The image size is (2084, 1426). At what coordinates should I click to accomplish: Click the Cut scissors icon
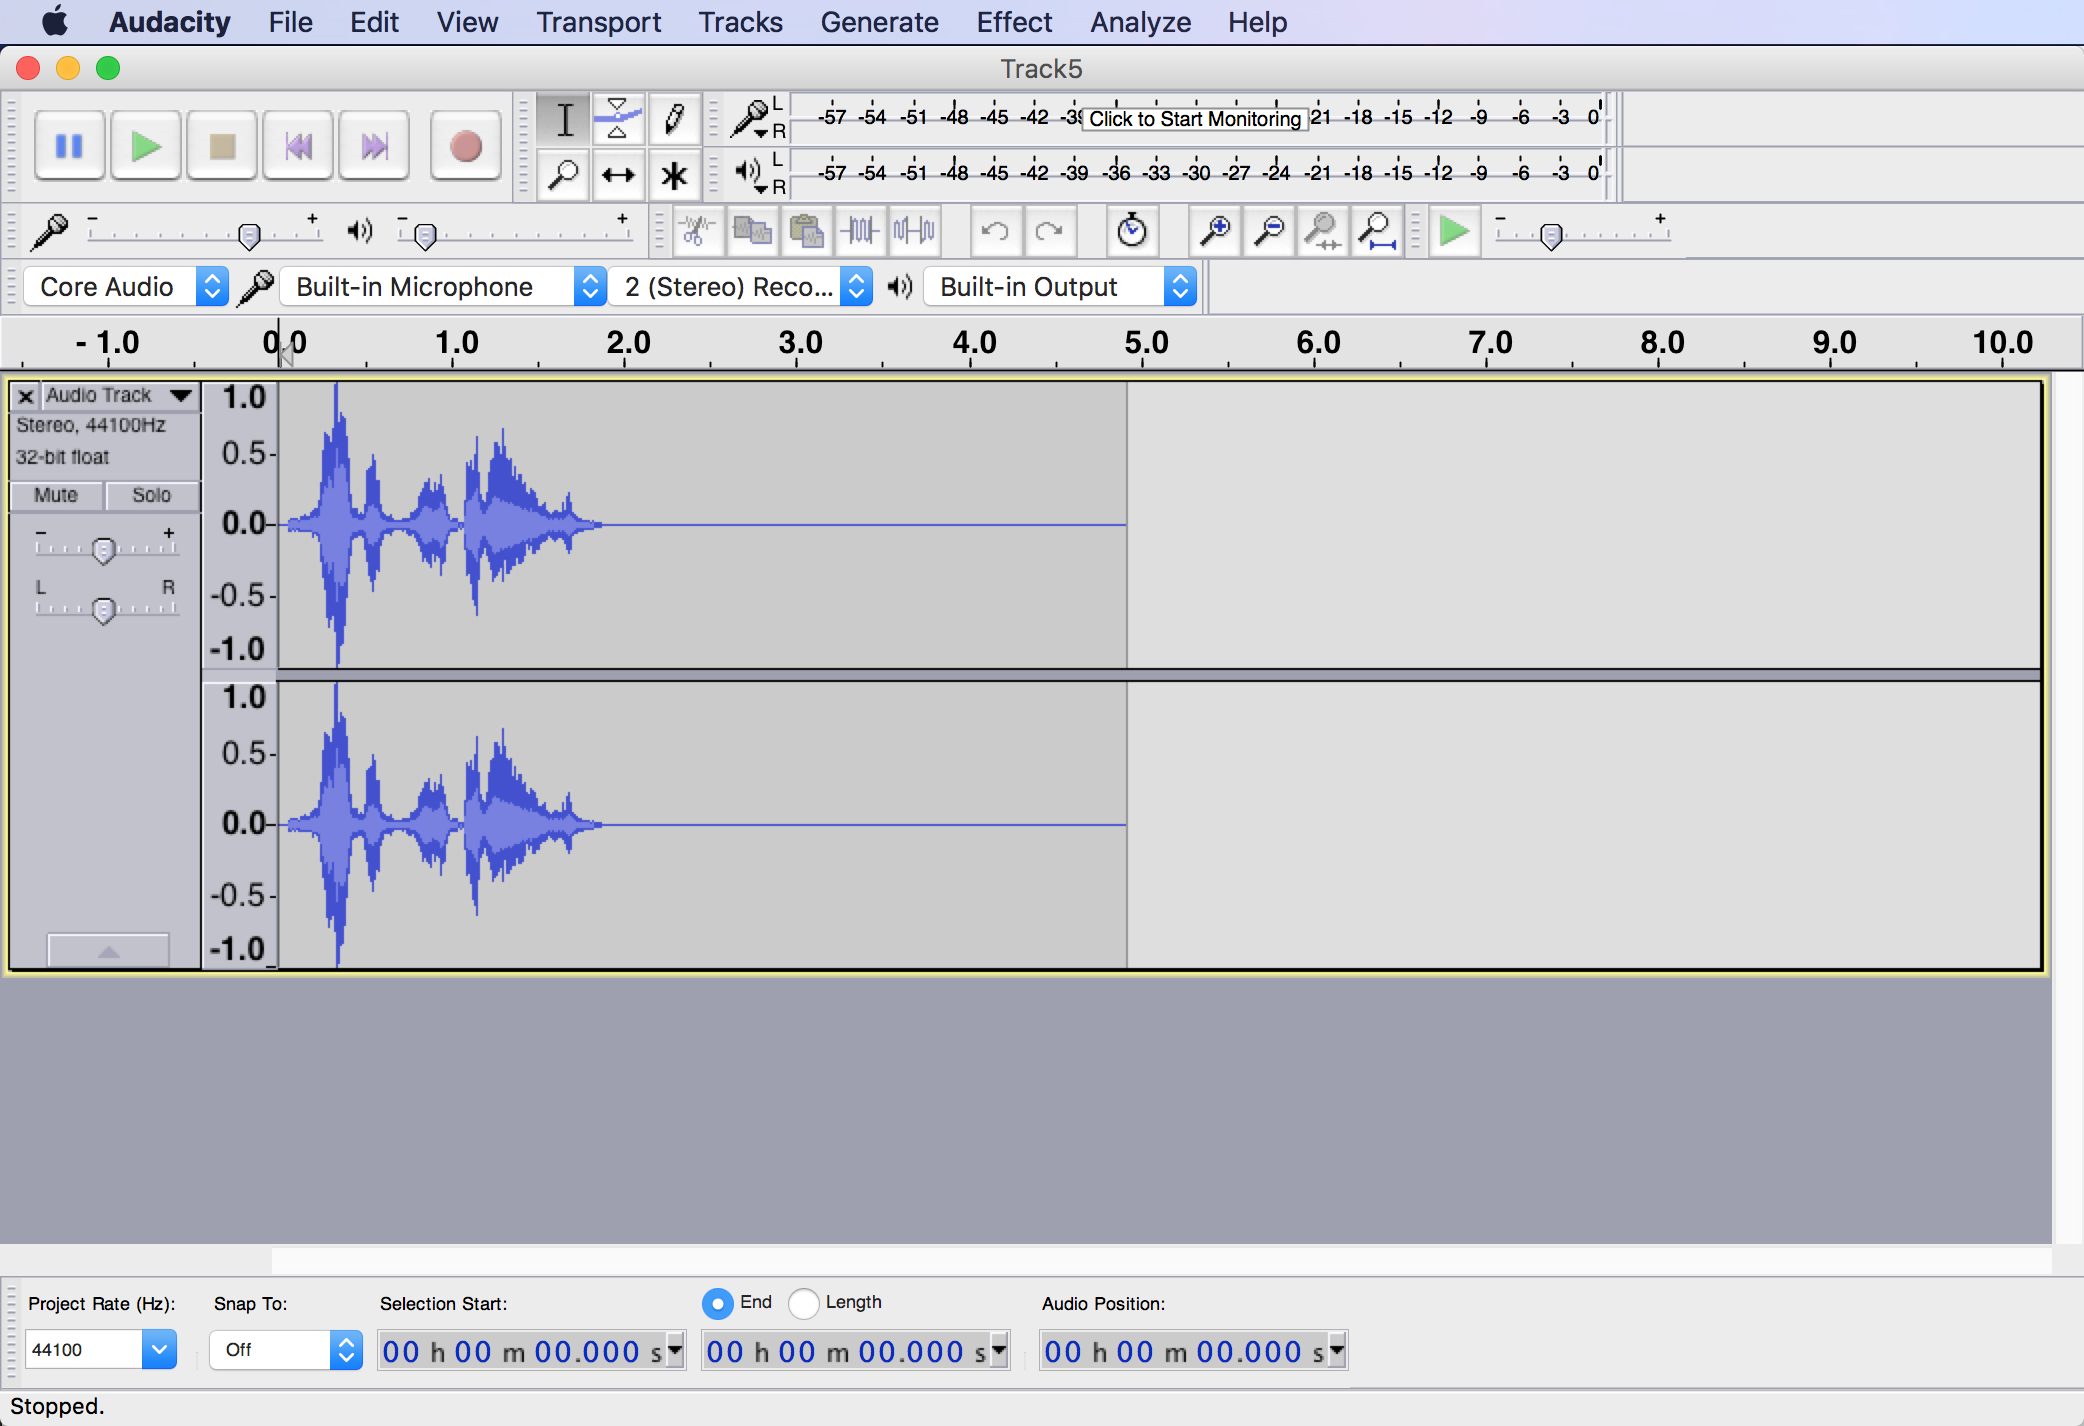pyautogui.click(x=697, y=231)
